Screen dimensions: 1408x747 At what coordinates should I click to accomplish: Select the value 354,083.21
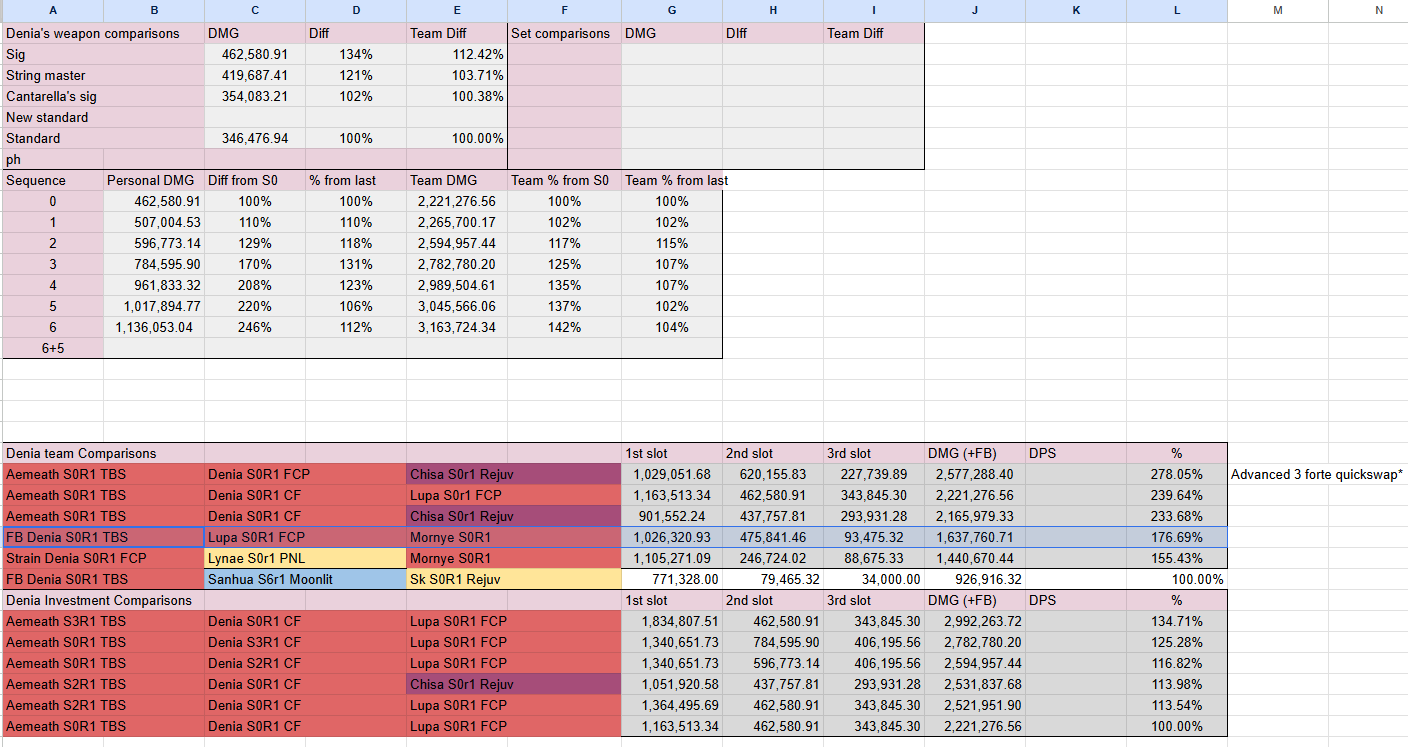[255, 96]
